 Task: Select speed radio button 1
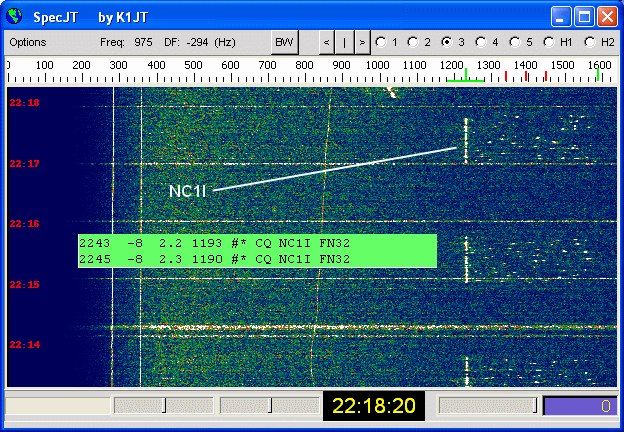pyautogui.click(x=381, y=42)
